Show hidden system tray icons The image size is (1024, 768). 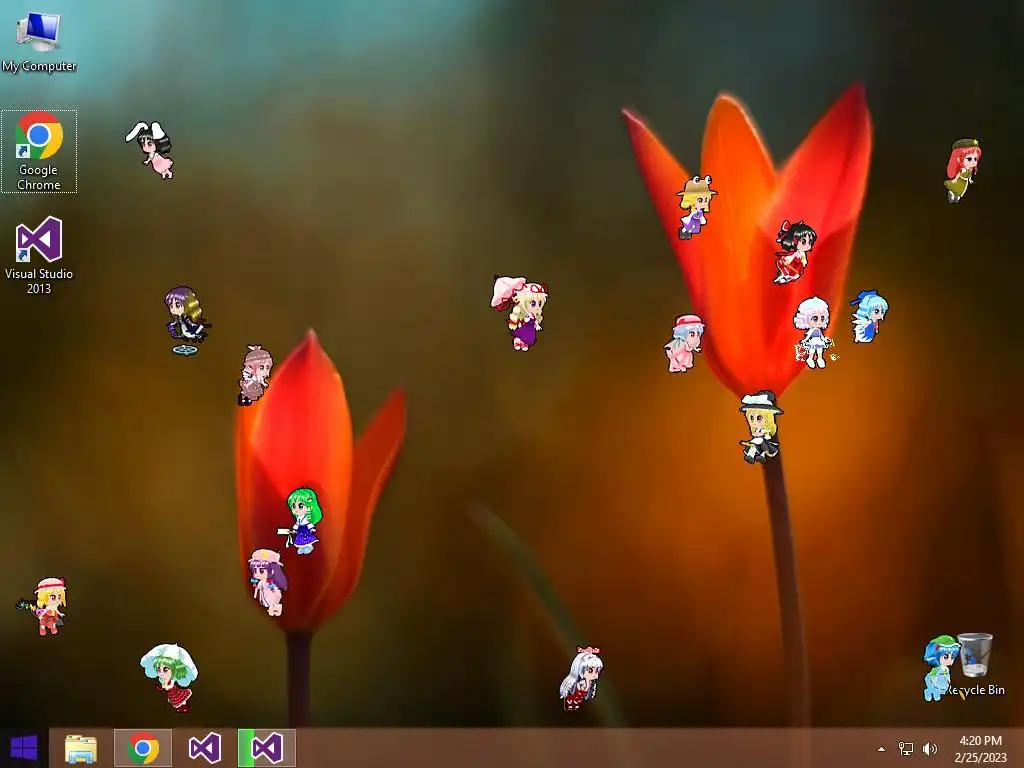tap(881, 749)
